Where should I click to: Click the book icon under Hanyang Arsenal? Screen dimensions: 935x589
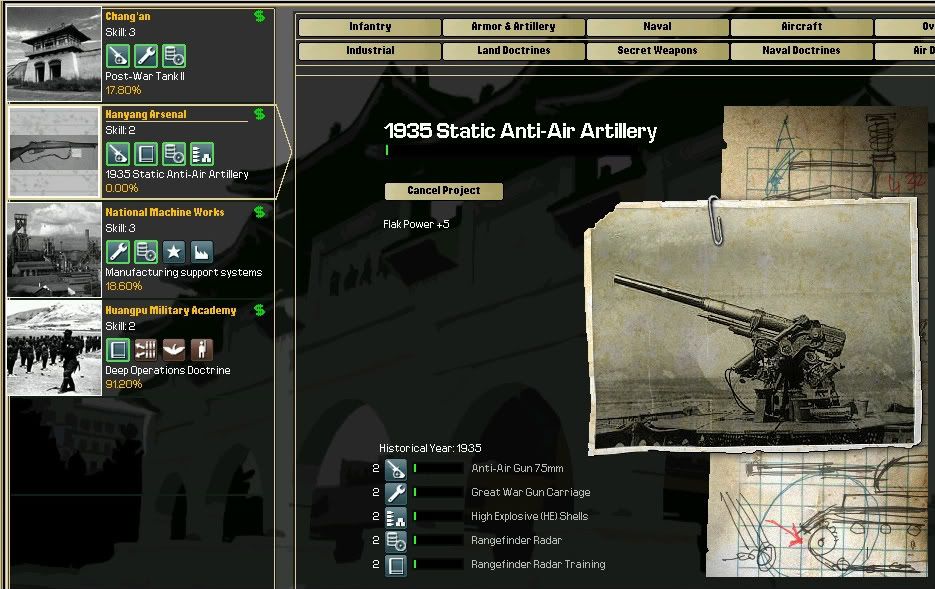click(x=146, y=154)
